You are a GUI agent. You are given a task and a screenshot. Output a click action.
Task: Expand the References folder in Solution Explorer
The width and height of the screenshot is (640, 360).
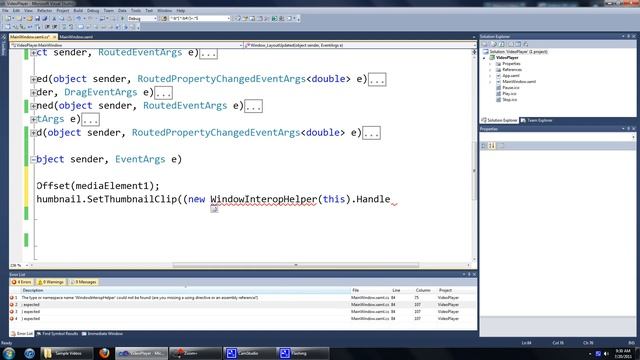[x=490, y=70]
